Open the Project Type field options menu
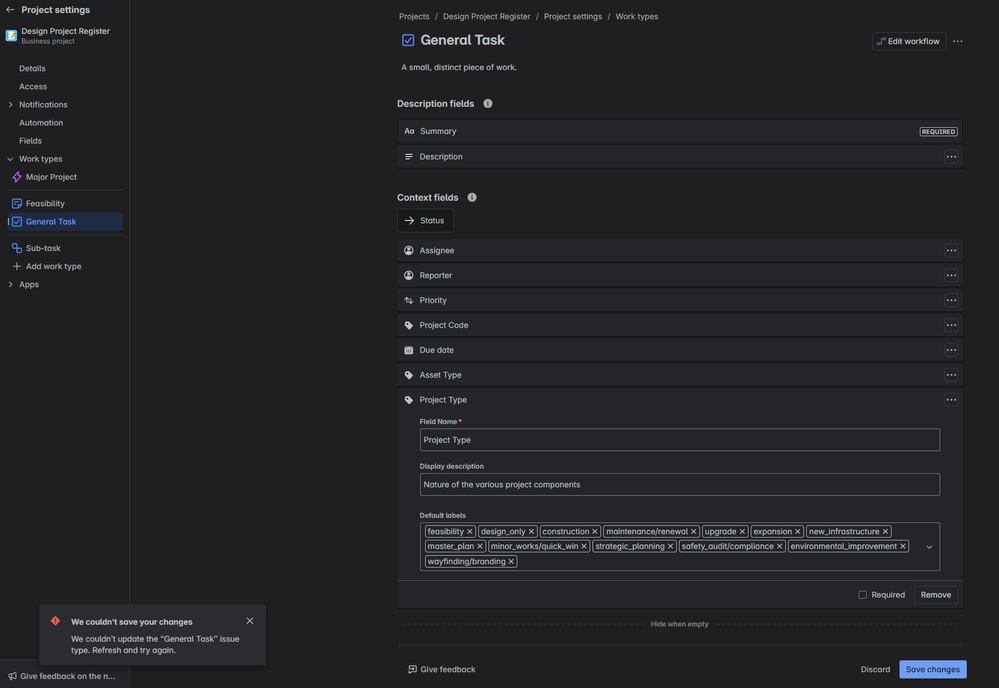This screenshot has height=688, width=999. click(x=951, y=399)
